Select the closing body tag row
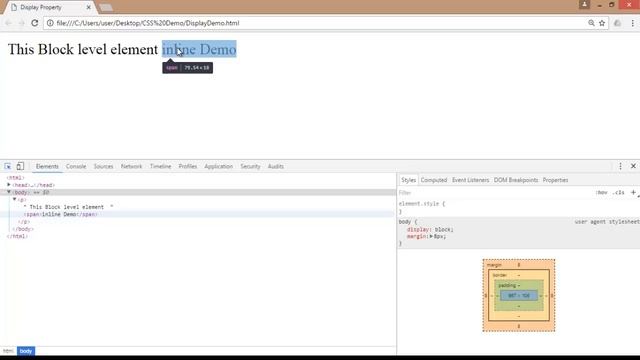The image size is (640, 360). [23, 229]
